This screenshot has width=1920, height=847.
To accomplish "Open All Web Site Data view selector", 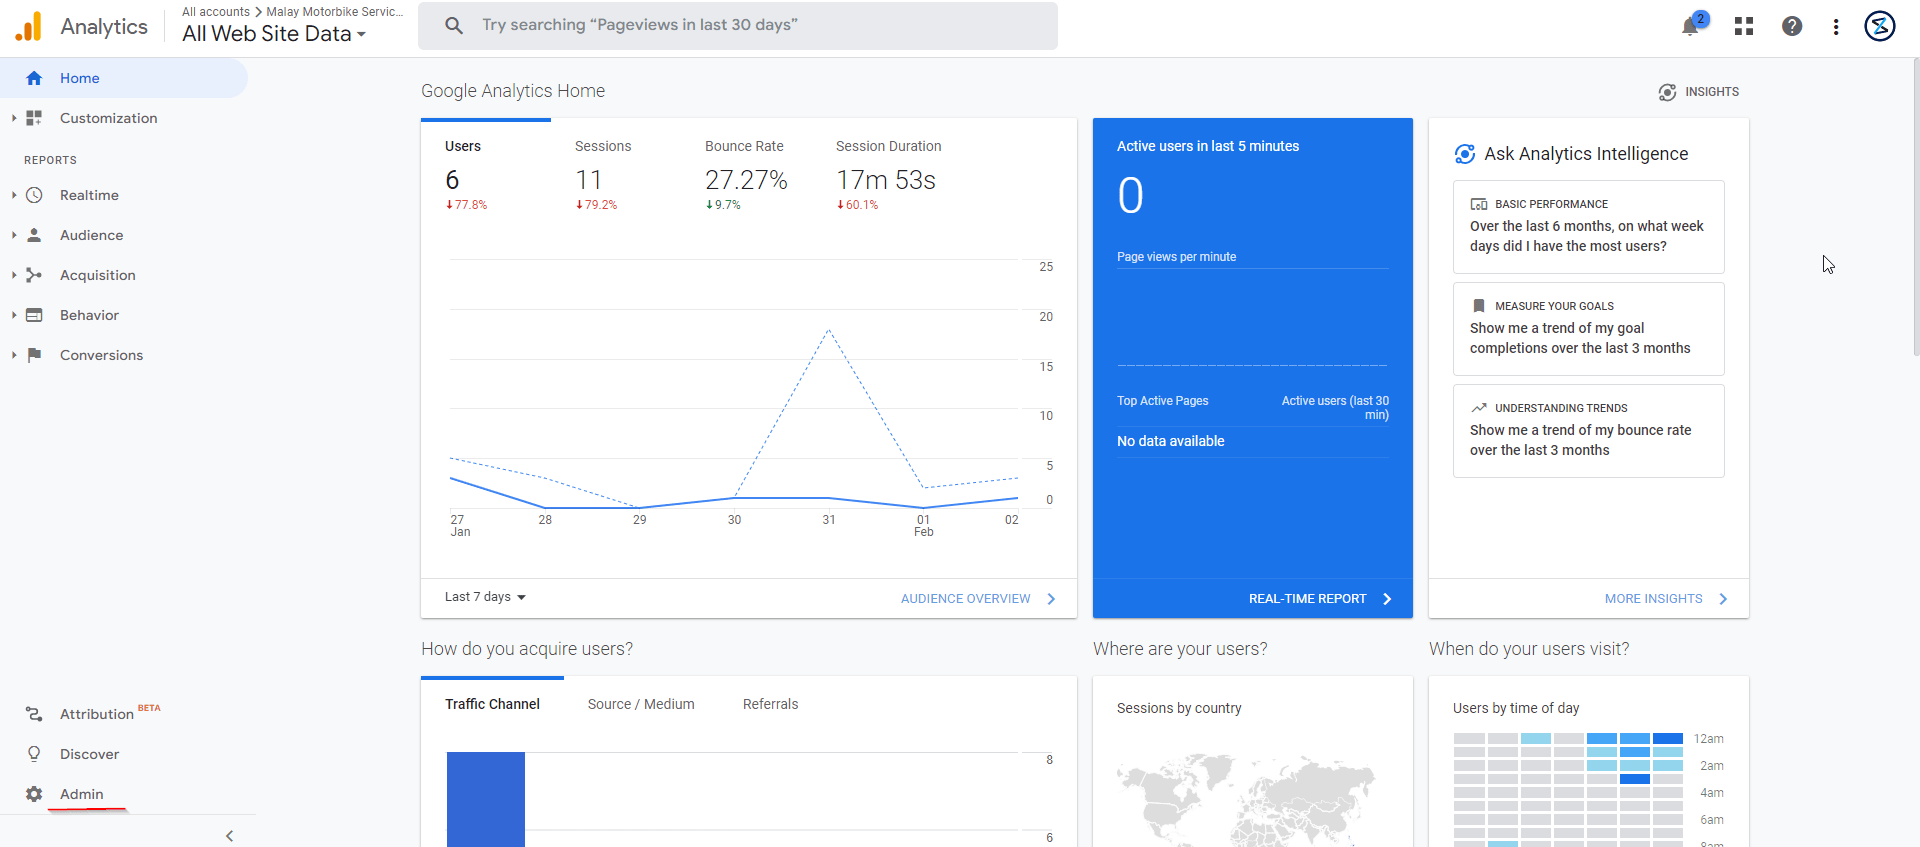I will (273, 34).
